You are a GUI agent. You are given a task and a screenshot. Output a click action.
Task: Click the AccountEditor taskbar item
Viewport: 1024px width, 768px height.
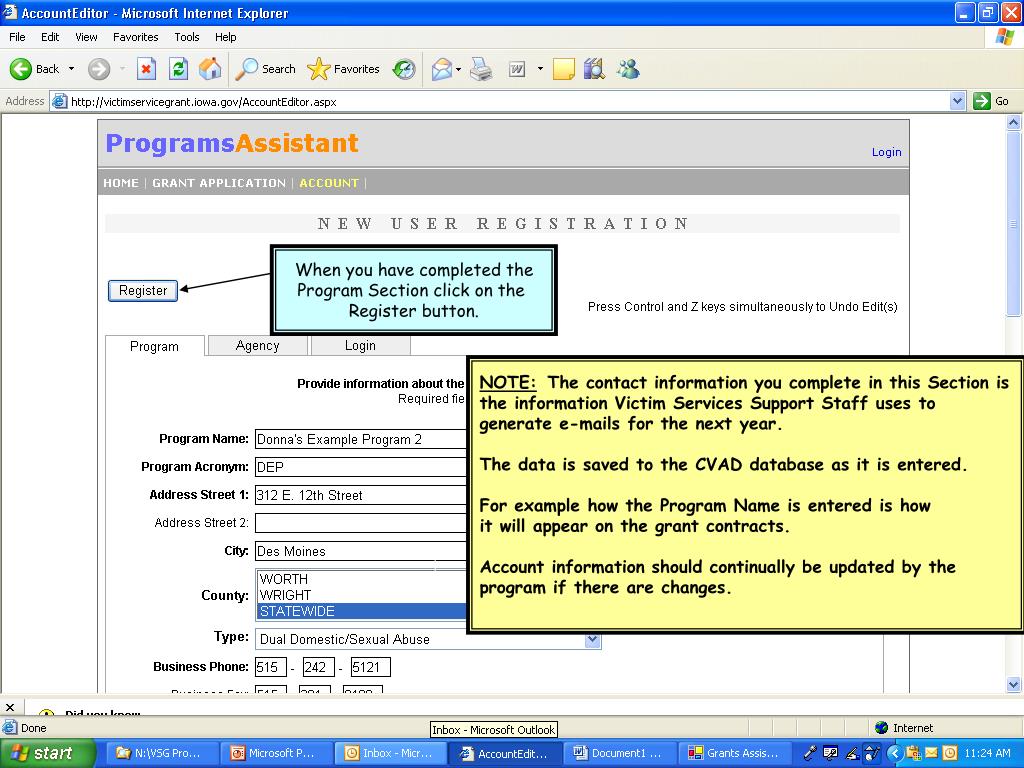click(504, 753)
